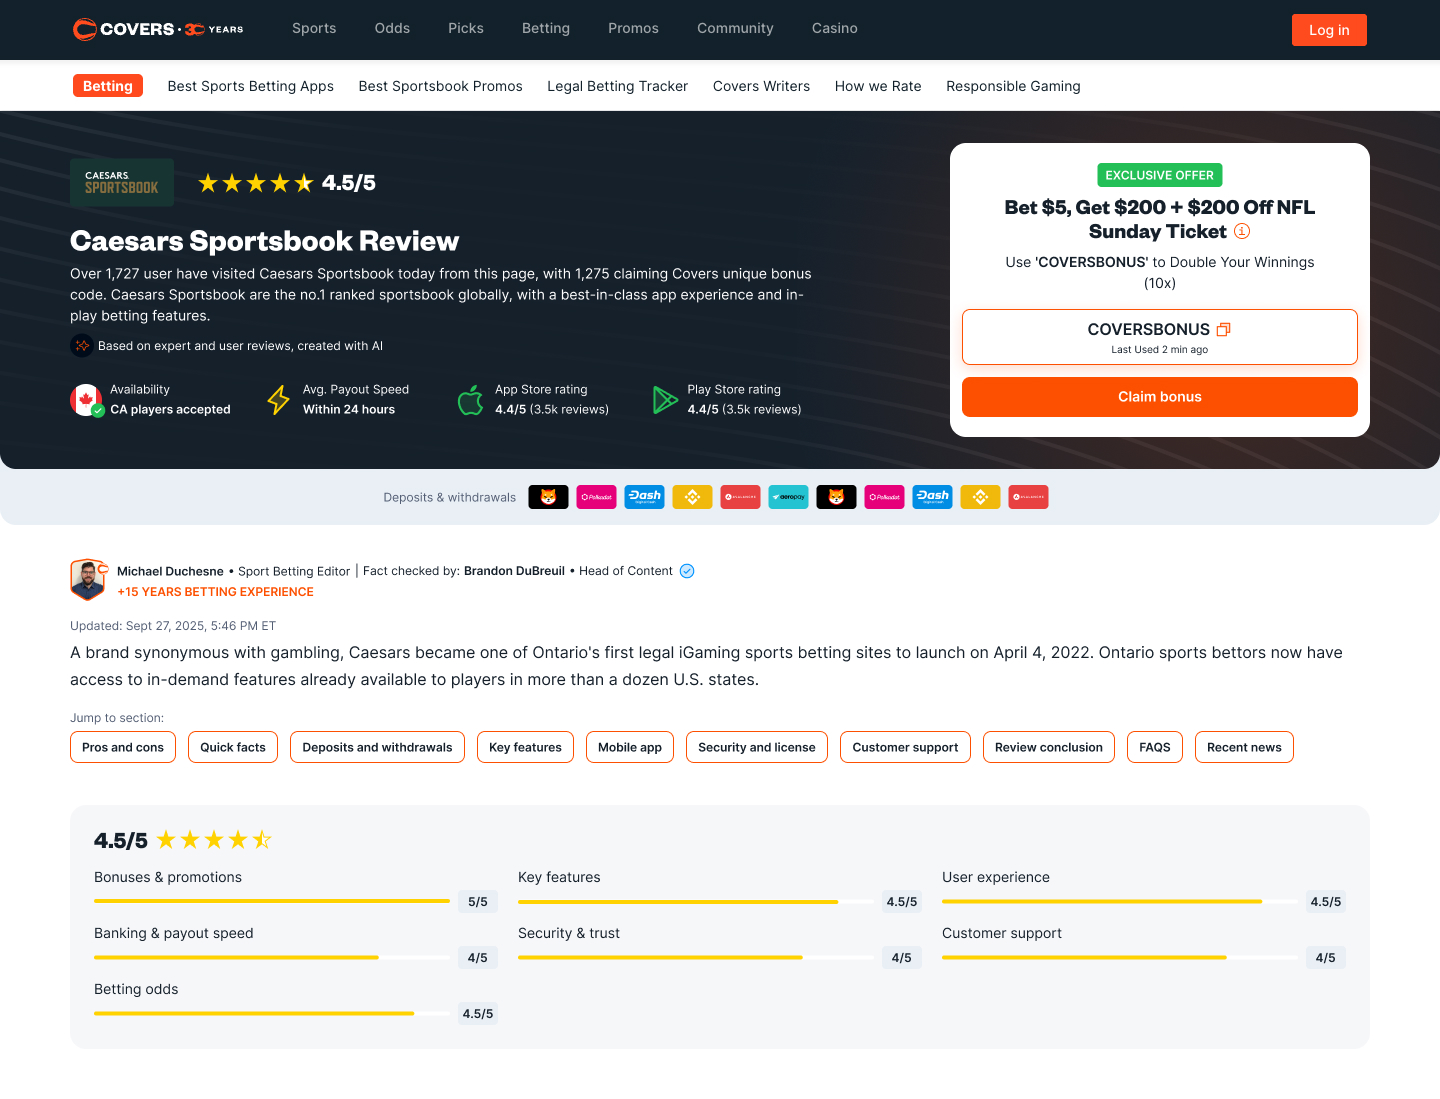The image size is (1440, 1099).
Task: Select the Aeropay payment icon
Action: tap(788, 497)
